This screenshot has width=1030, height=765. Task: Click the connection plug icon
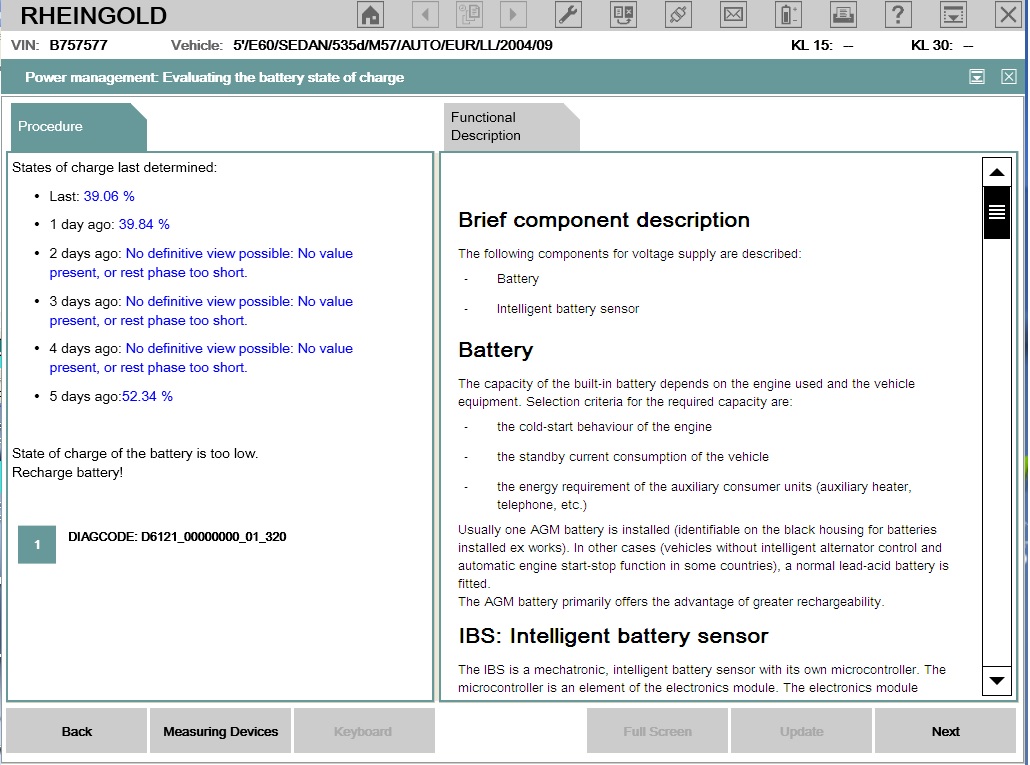click(679, 15)
